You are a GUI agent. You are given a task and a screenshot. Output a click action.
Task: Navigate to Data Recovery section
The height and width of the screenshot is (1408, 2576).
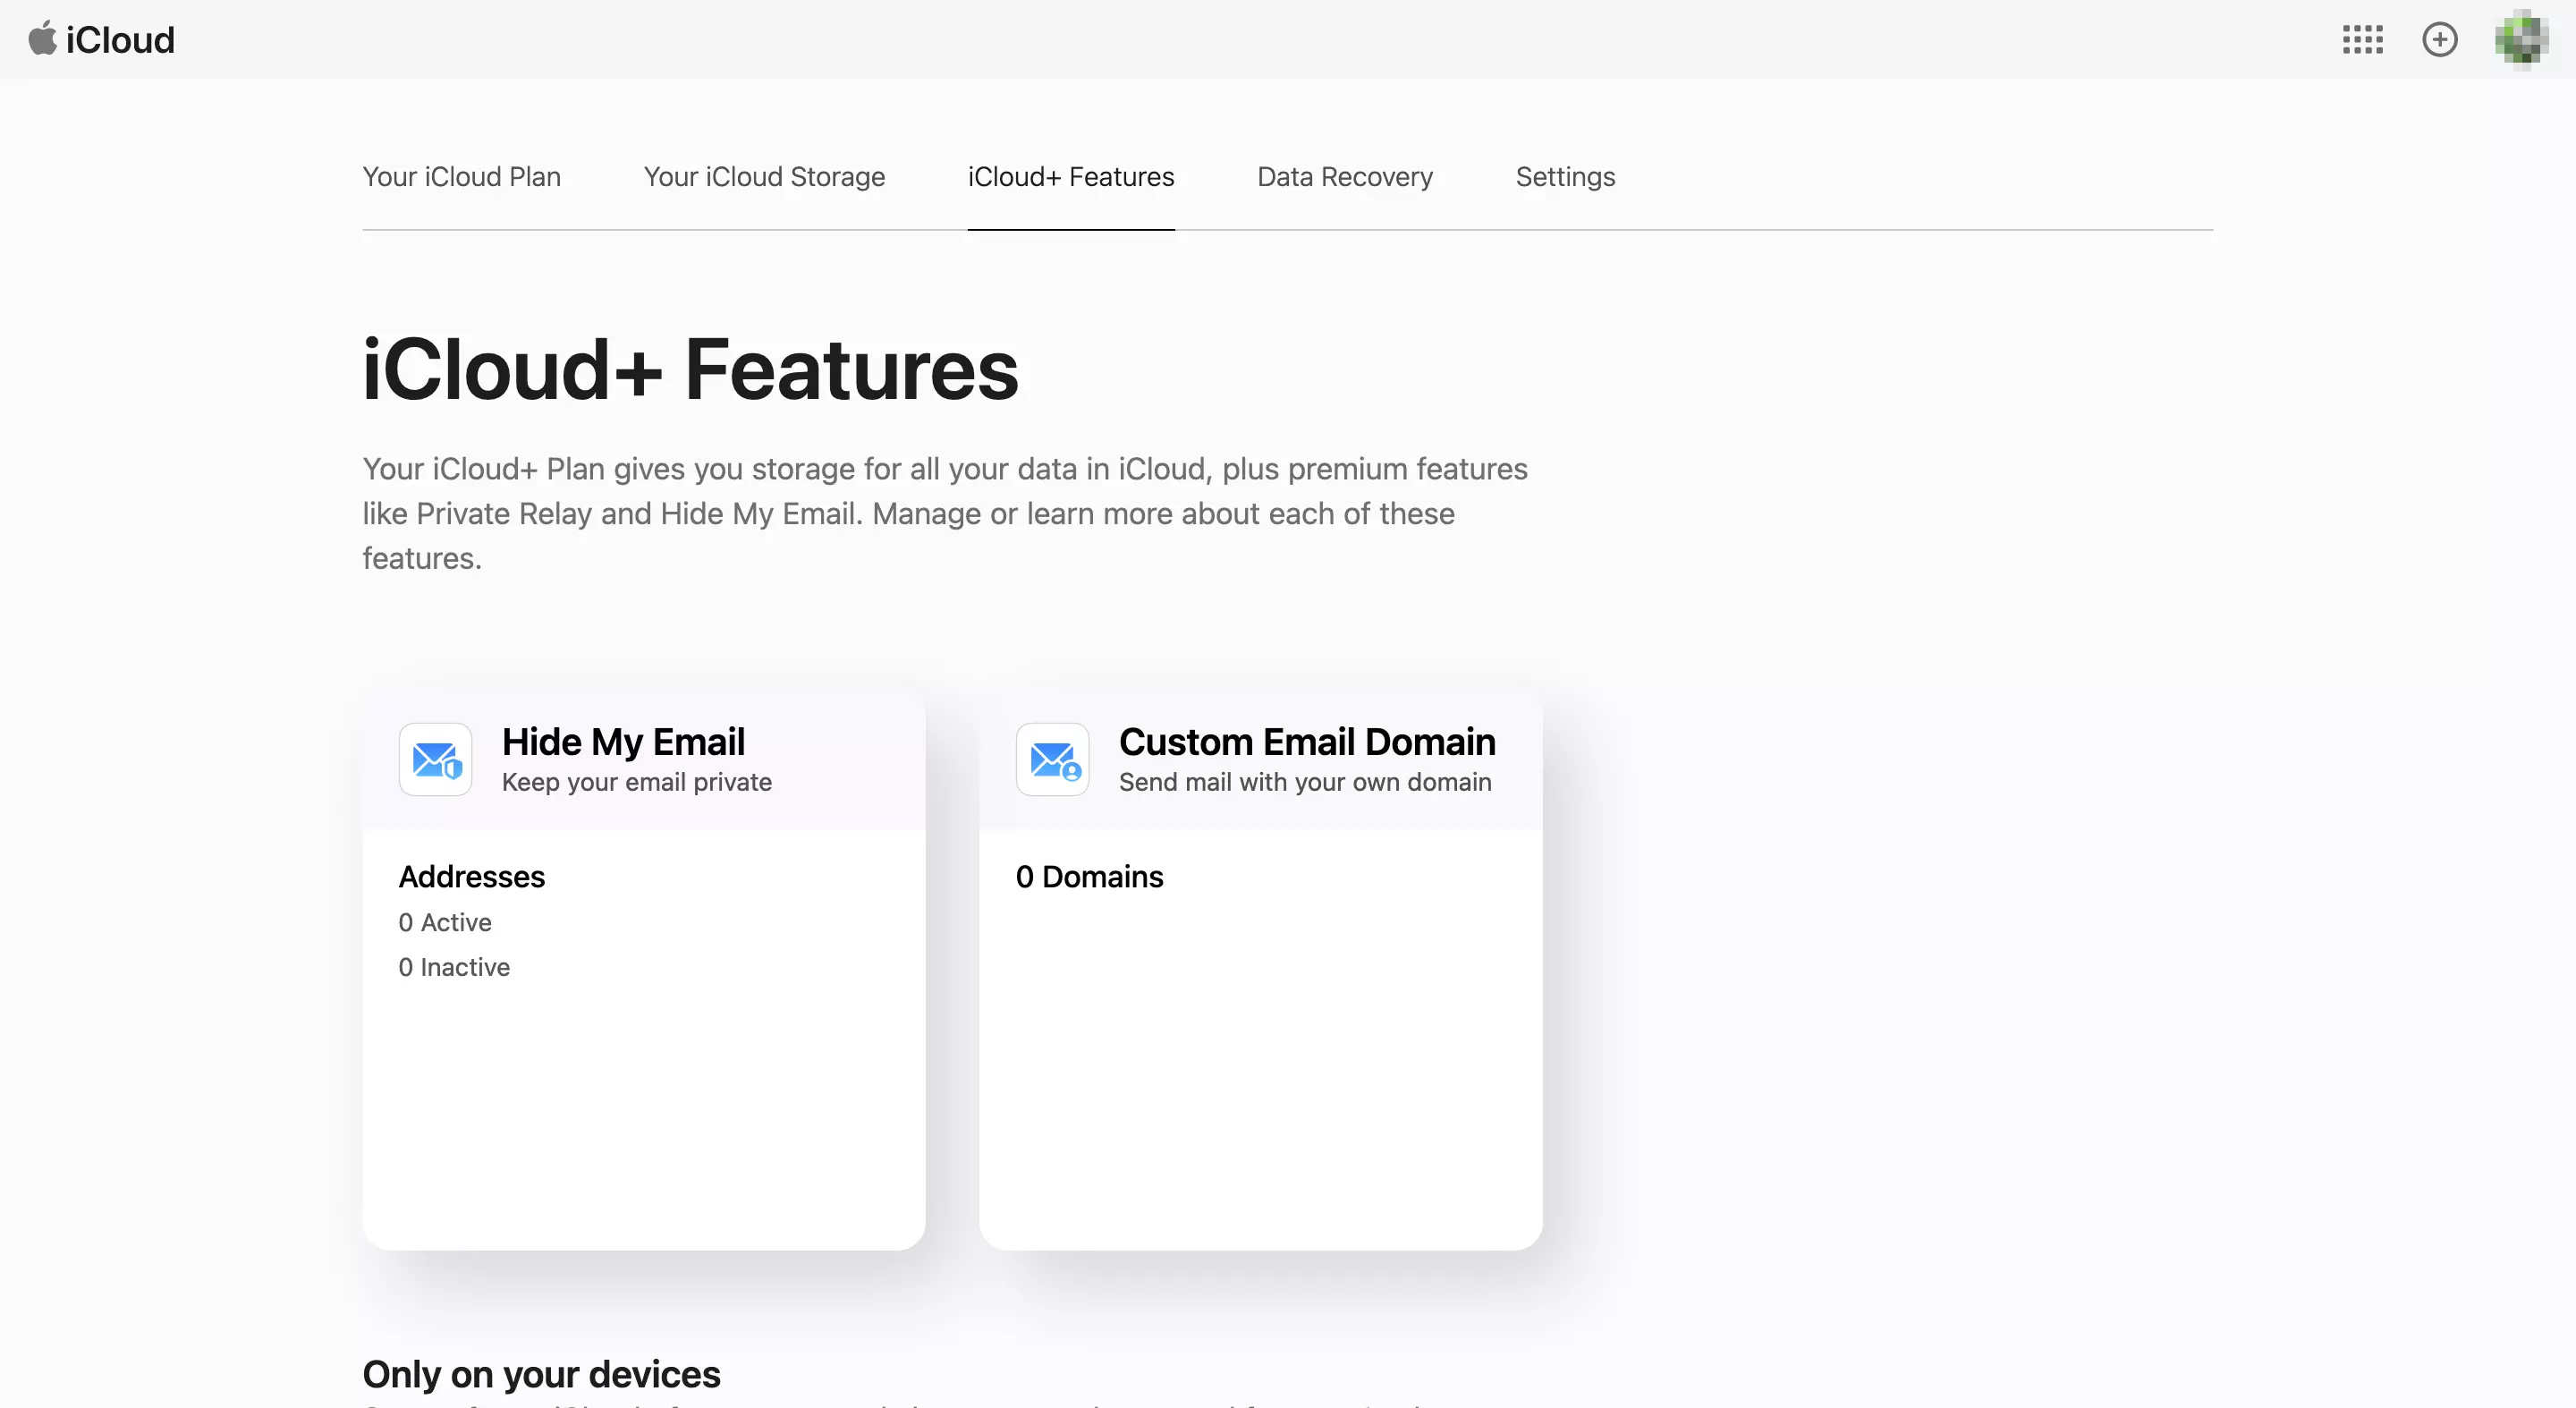tap(1345, 175)
